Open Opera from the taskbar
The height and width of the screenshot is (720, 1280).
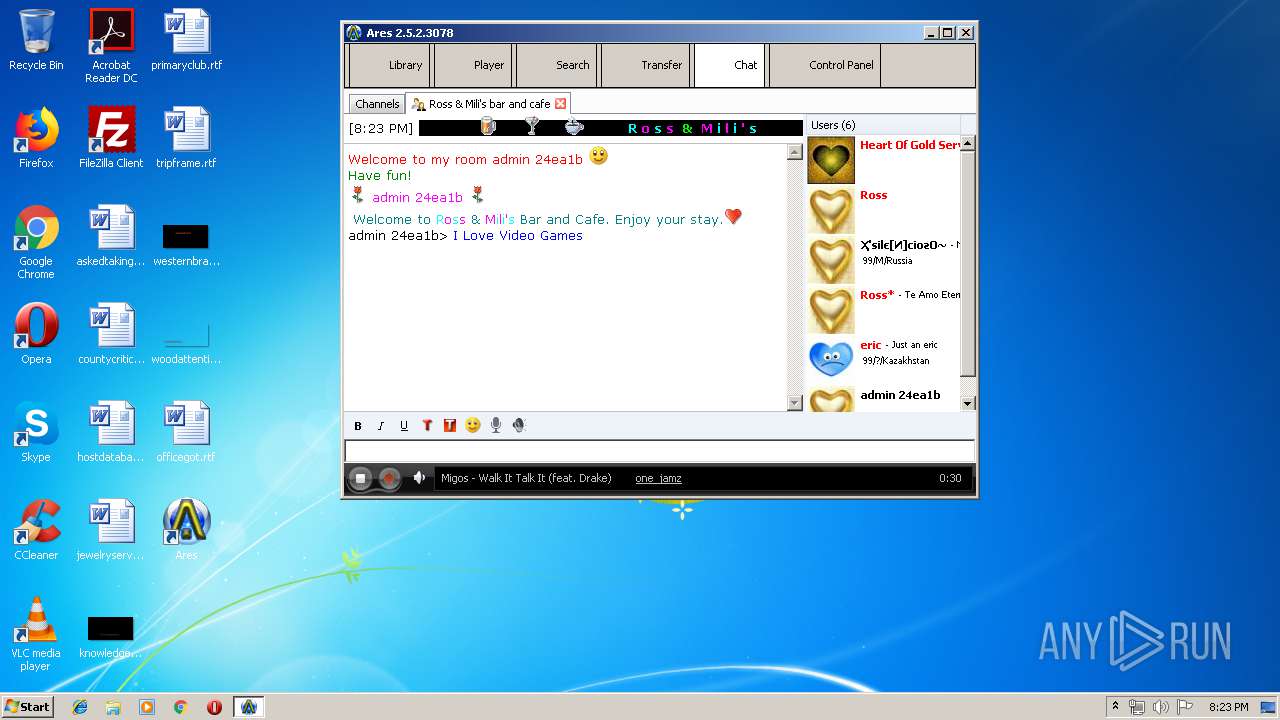[214, 707]
